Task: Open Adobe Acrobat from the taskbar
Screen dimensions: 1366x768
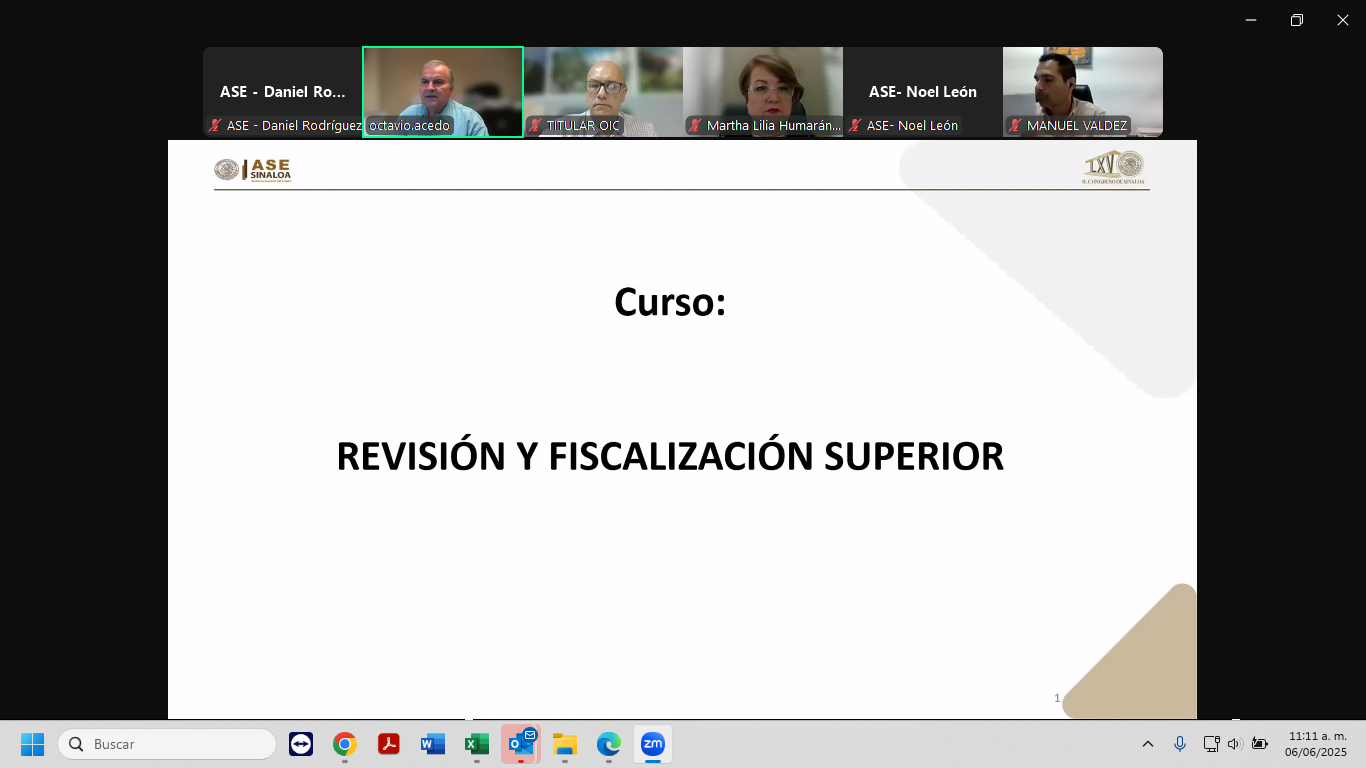Action: coord(389,744)
